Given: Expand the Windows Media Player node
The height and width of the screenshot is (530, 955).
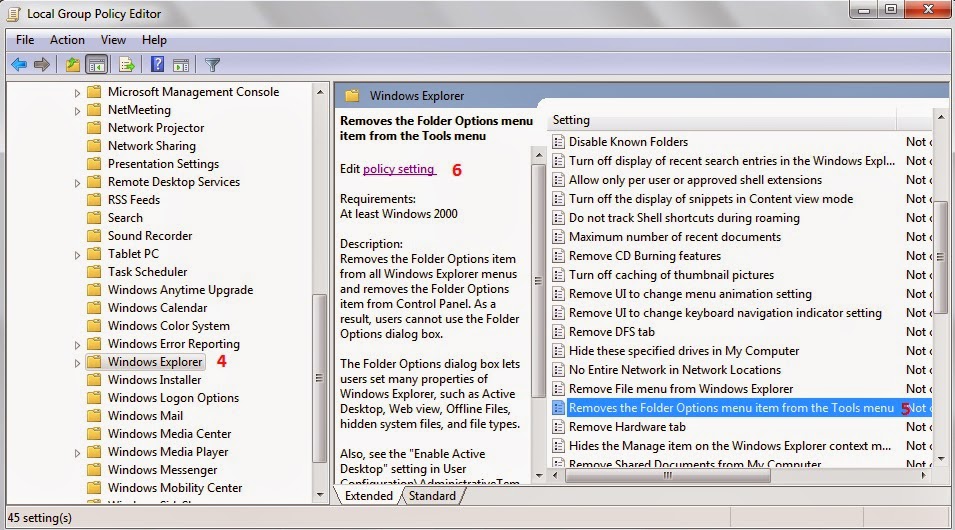Looking at the screenshot, I should [77, 453].
